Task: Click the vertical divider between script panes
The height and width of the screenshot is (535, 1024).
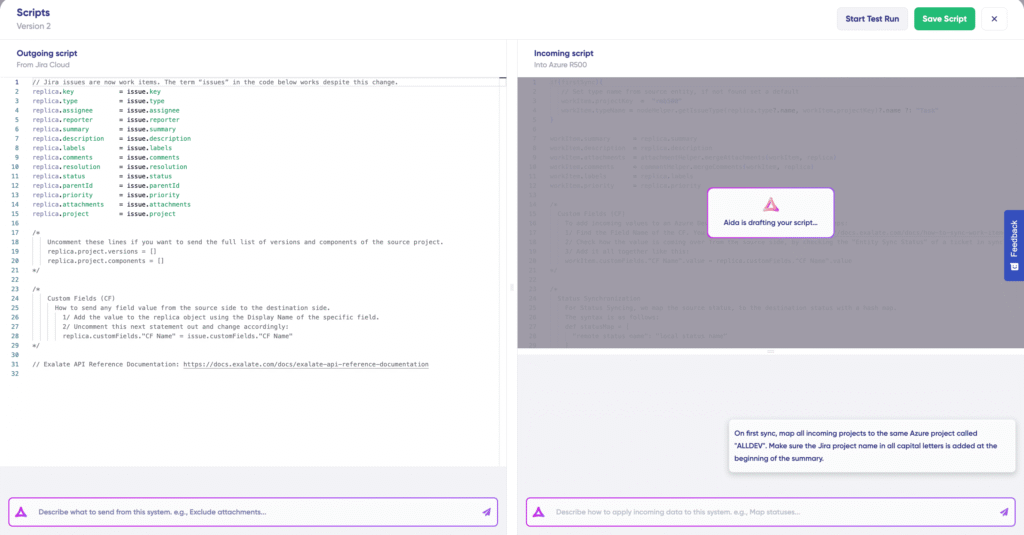Action: click(511, 287)
